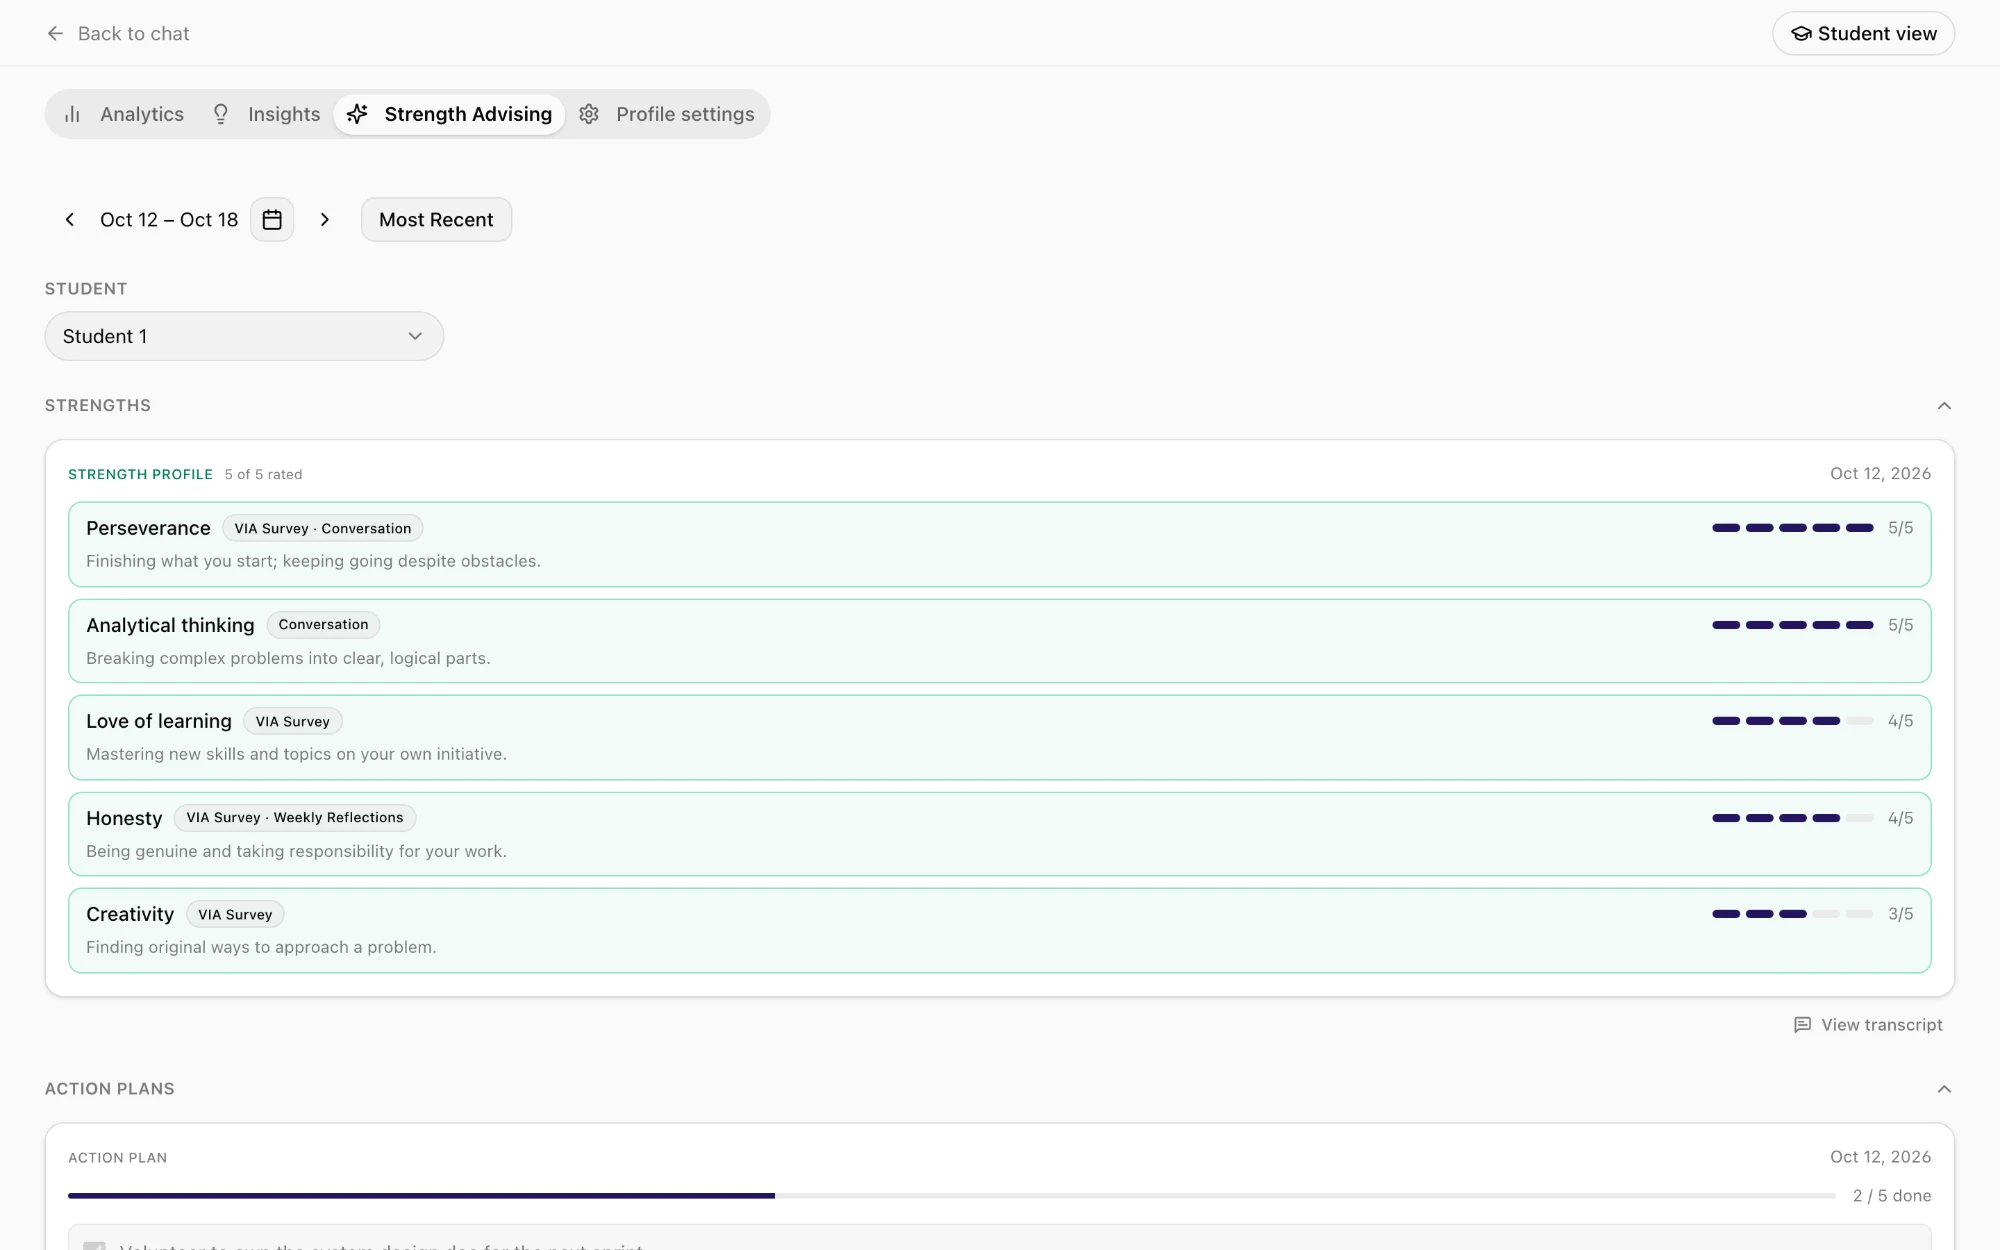Click the back arrow icon
The height and width of the screenshot is (1250, 2000).
[55, 33]
